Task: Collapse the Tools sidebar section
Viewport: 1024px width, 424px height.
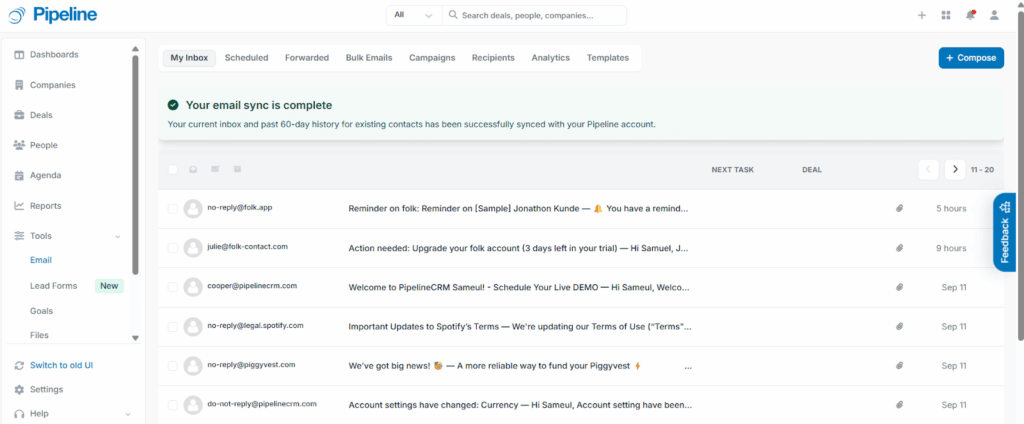Action: 118,236
